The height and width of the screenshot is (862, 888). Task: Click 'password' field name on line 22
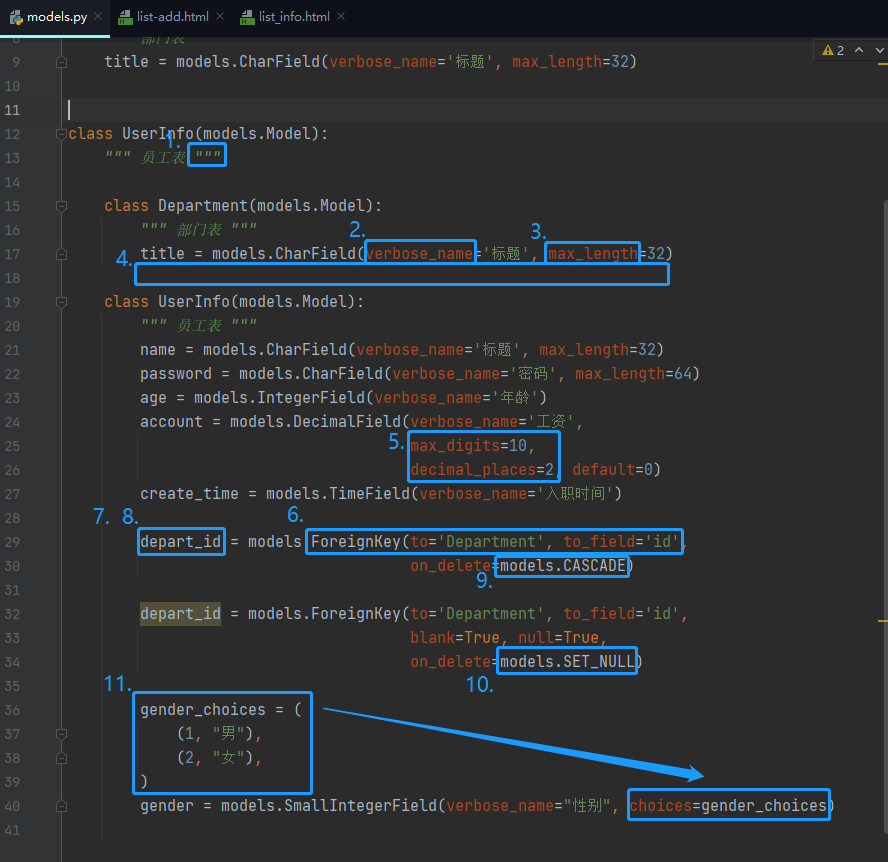point(176,374)
